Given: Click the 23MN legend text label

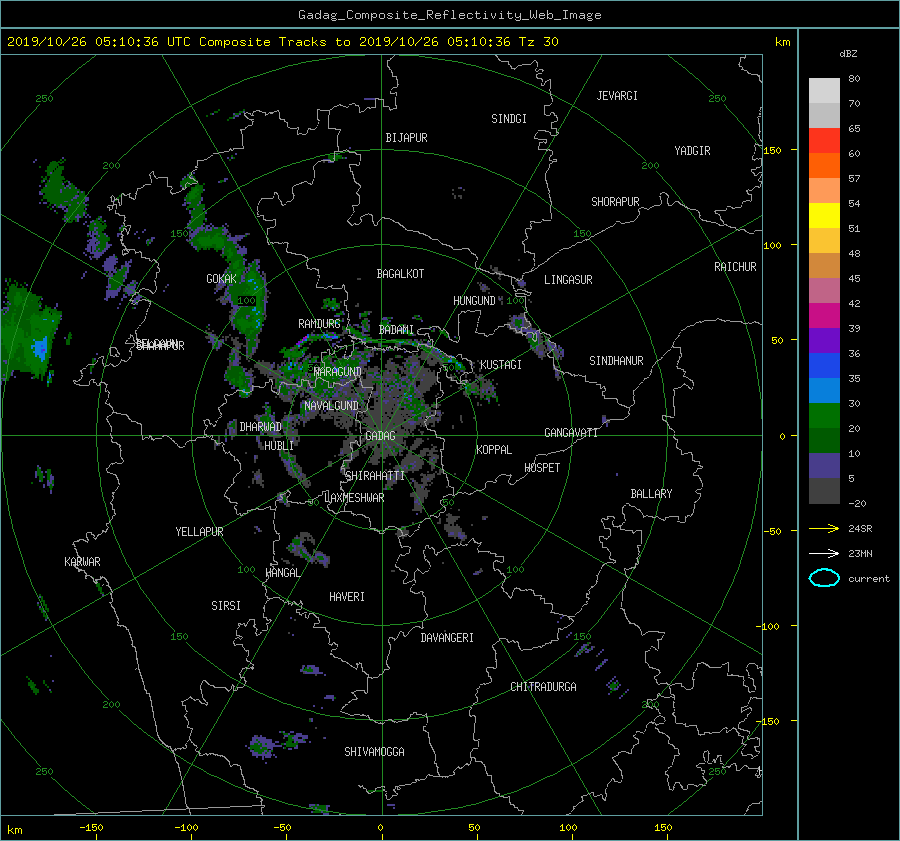Looking at the screenshot, I should 860,554.
